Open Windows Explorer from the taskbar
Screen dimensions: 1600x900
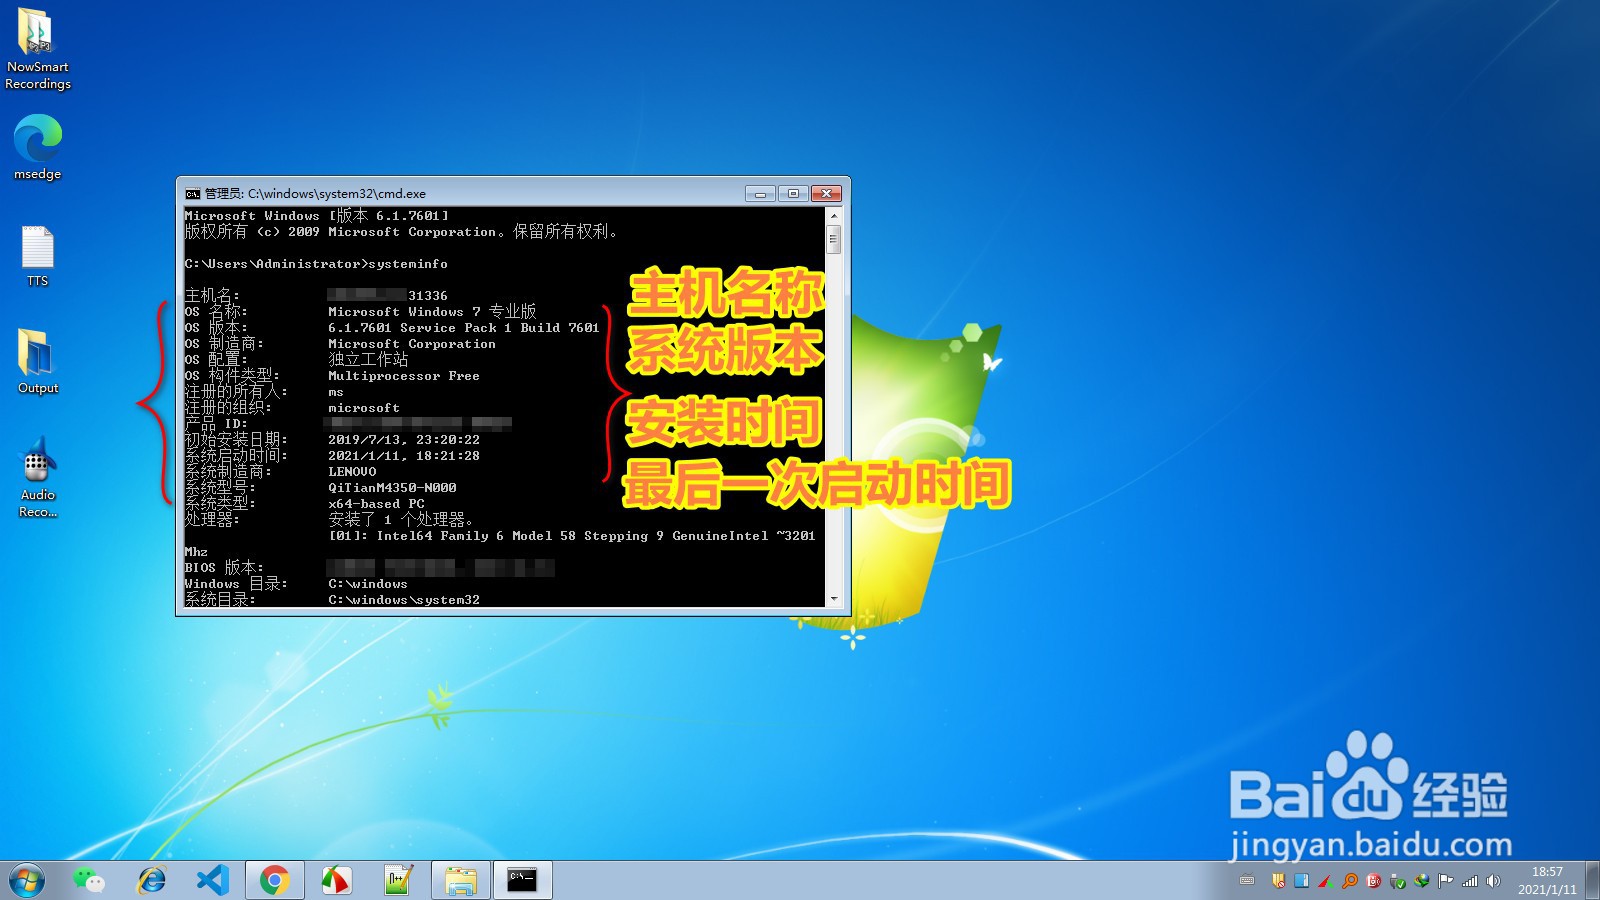pos(461,880)
